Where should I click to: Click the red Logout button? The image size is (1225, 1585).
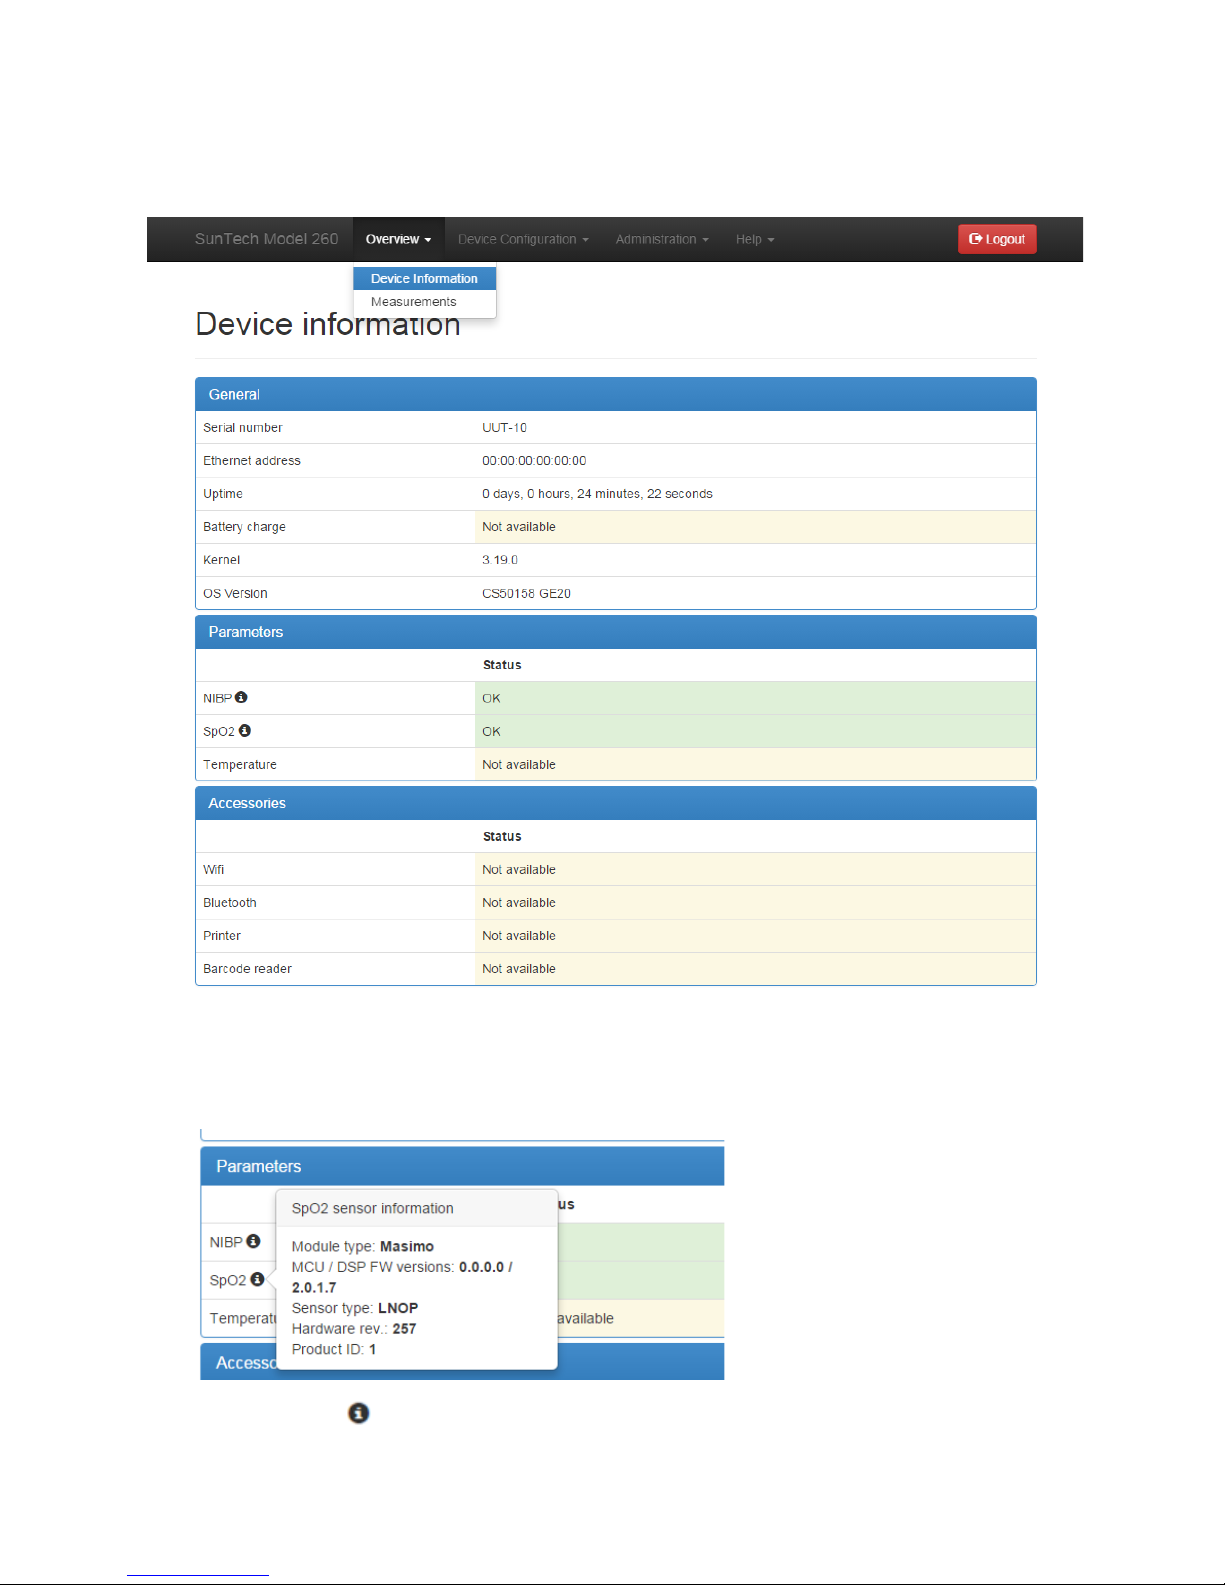pos(997,239)
